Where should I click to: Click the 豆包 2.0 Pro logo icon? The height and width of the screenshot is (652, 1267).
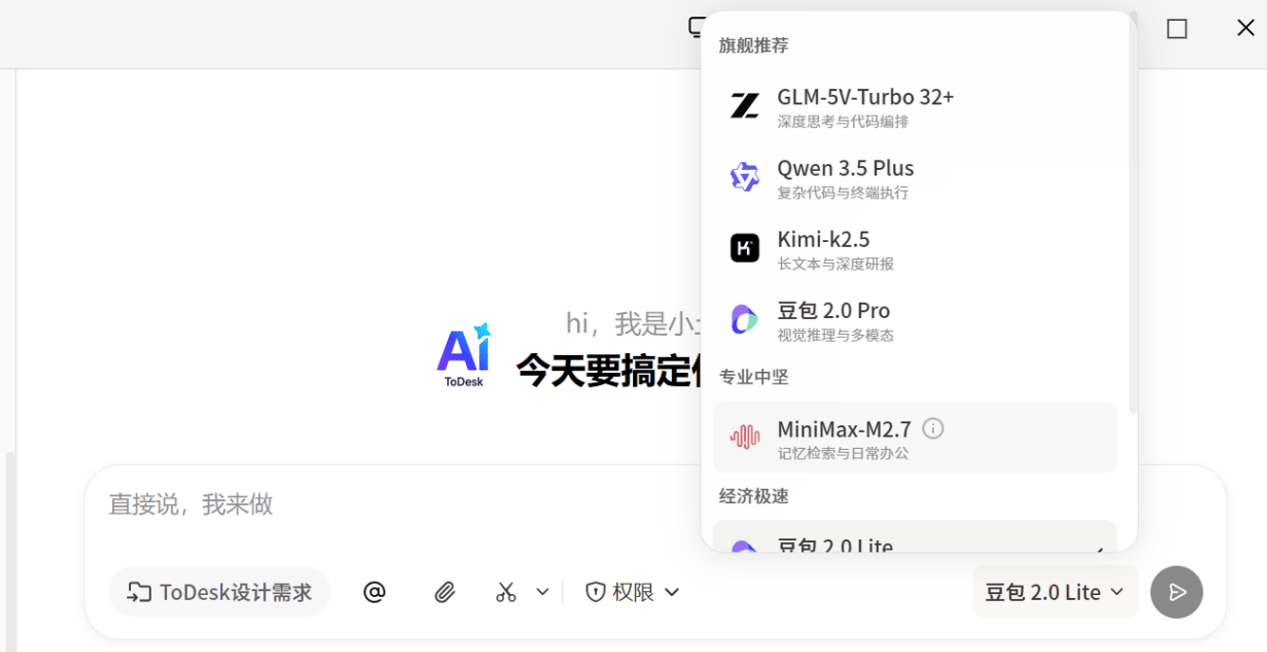click(744, 319)
